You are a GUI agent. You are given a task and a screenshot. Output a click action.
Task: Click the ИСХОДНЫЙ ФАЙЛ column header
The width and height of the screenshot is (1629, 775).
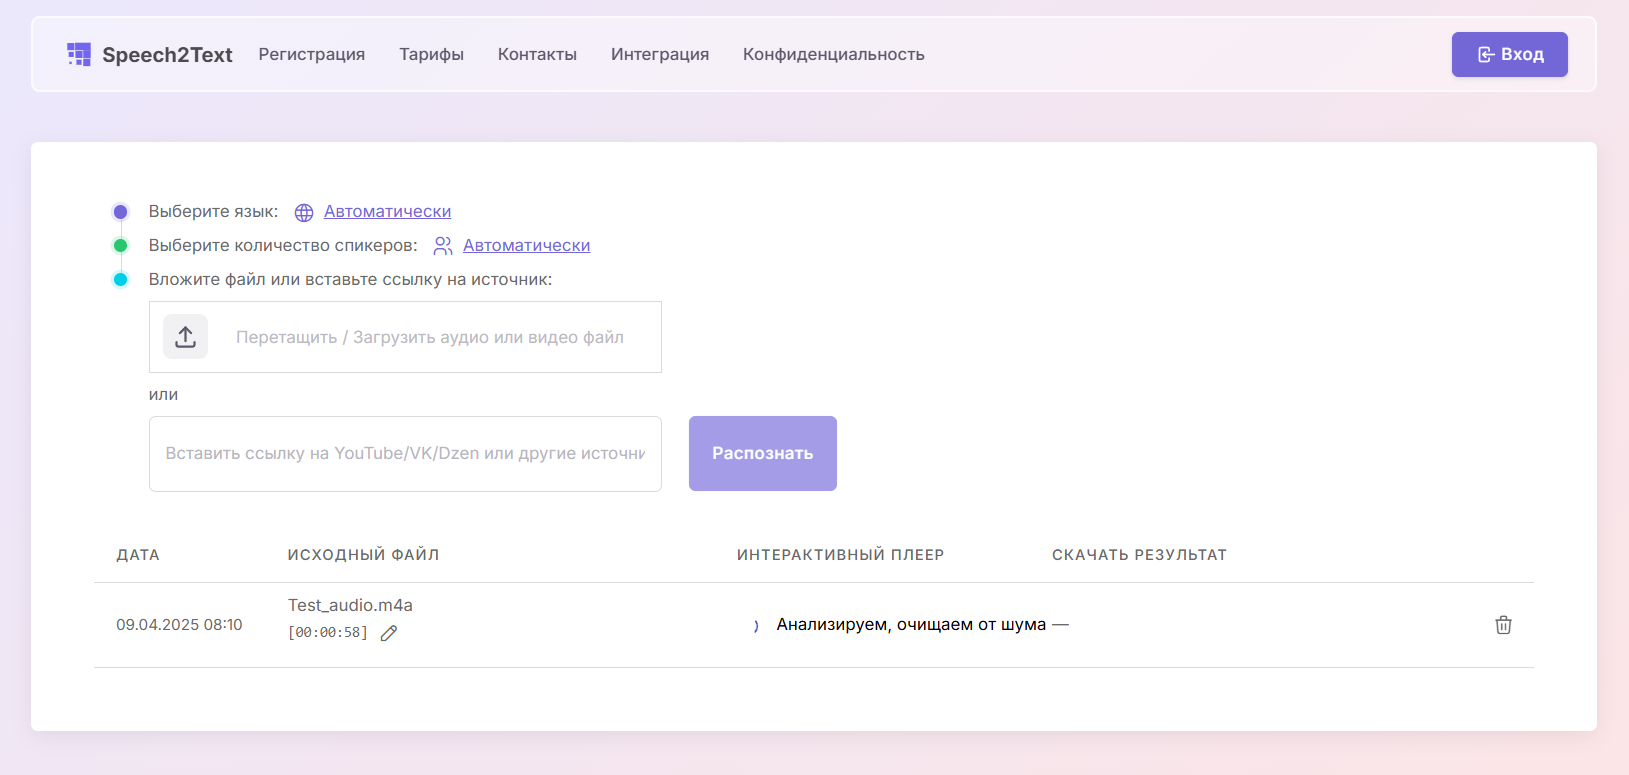tap(363, 555)
